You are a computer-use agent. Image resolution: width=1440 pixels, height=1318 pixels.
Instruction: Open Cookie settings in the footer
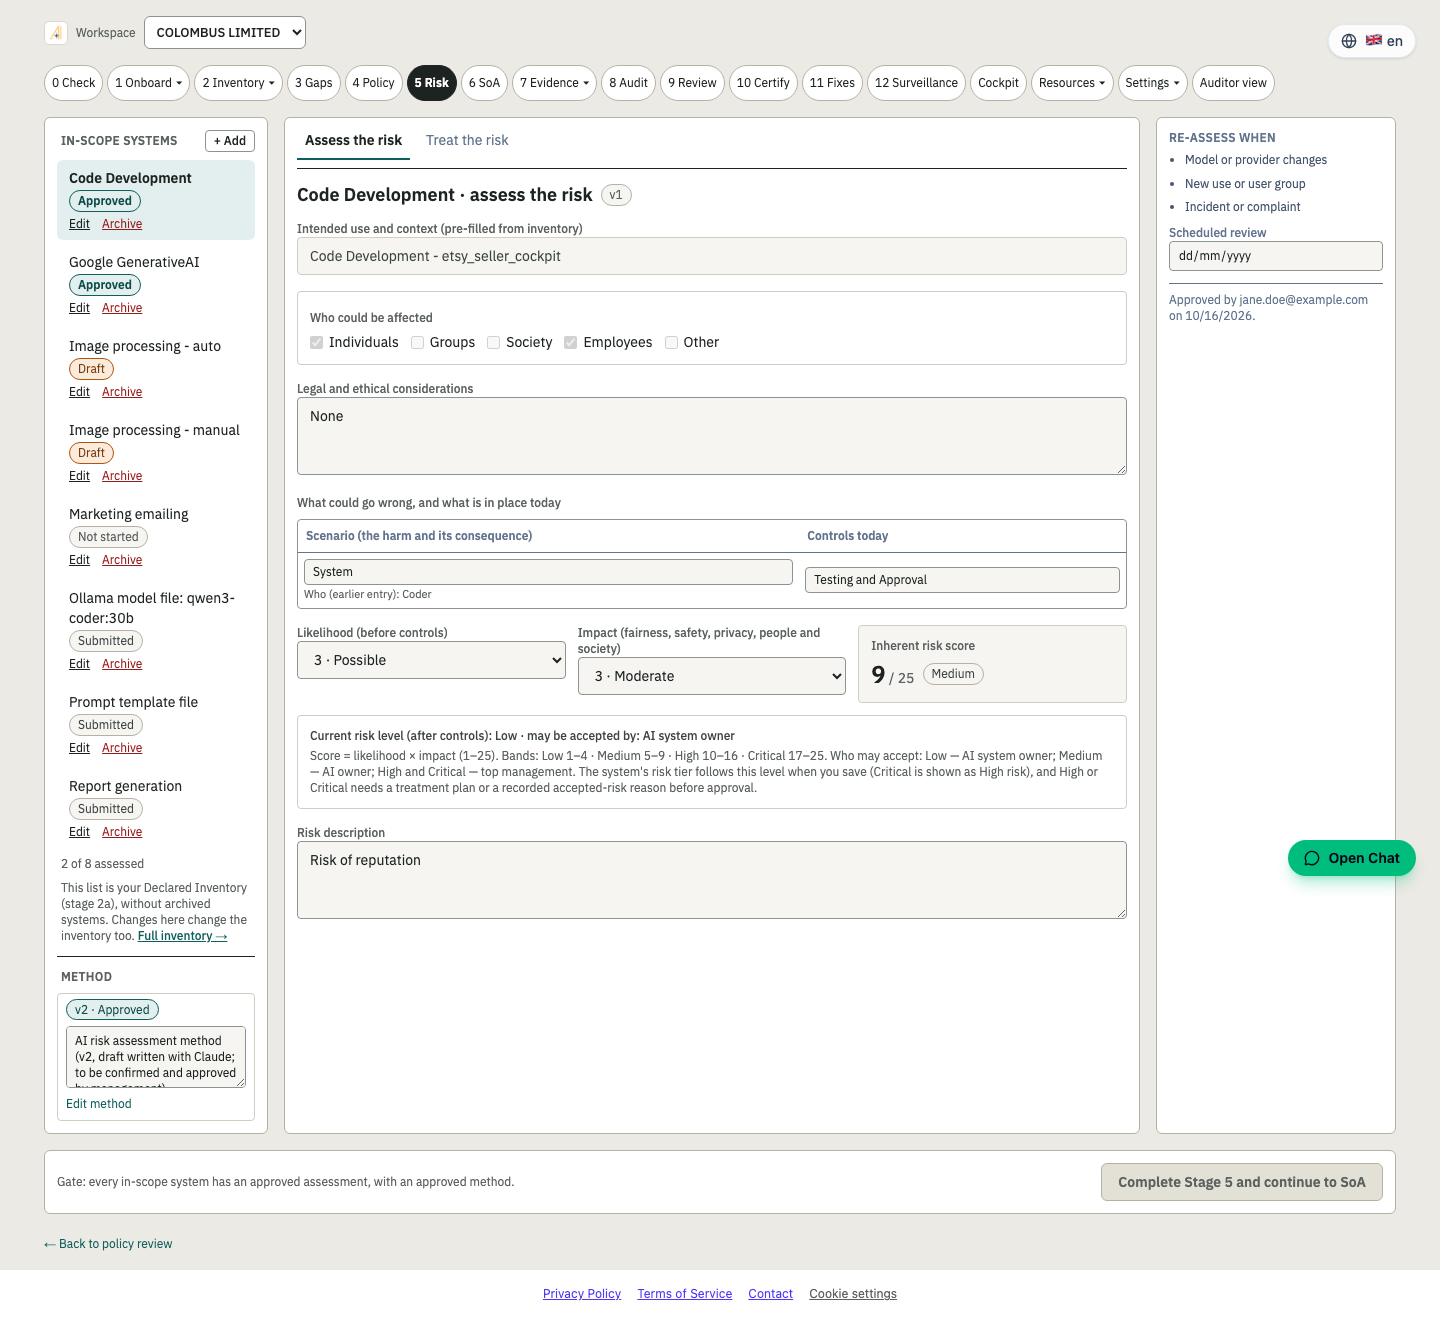853,1294
